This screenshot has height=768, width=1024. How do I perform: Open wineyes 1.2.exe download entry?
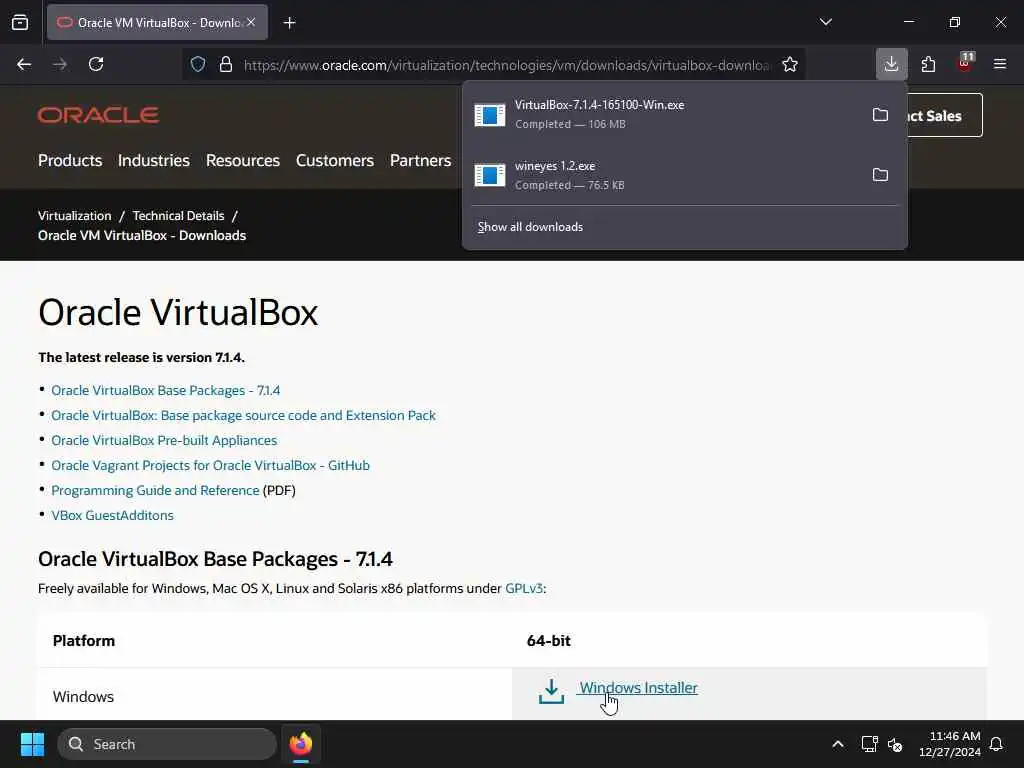click(664, 175)
